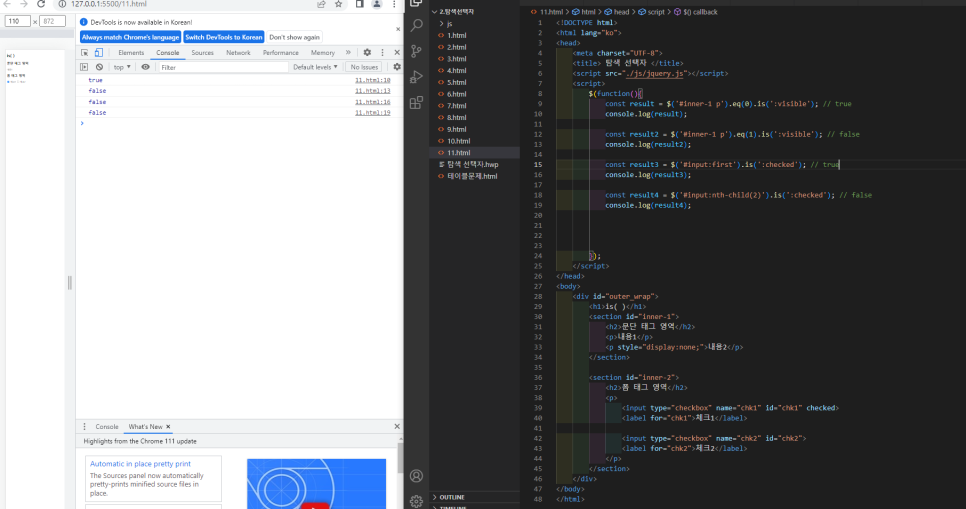966x509 pixels.
Task: Click Always match Chrome's language button
Action: coord(130,37)
